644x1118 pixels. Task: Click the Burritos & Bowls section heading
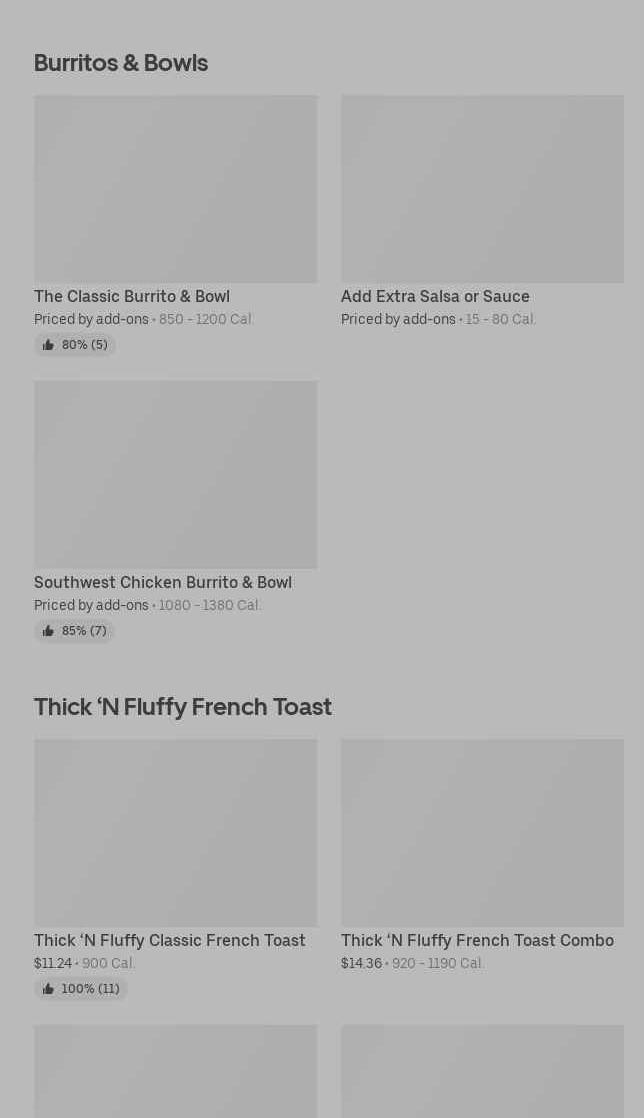click(x=121, y=62)
